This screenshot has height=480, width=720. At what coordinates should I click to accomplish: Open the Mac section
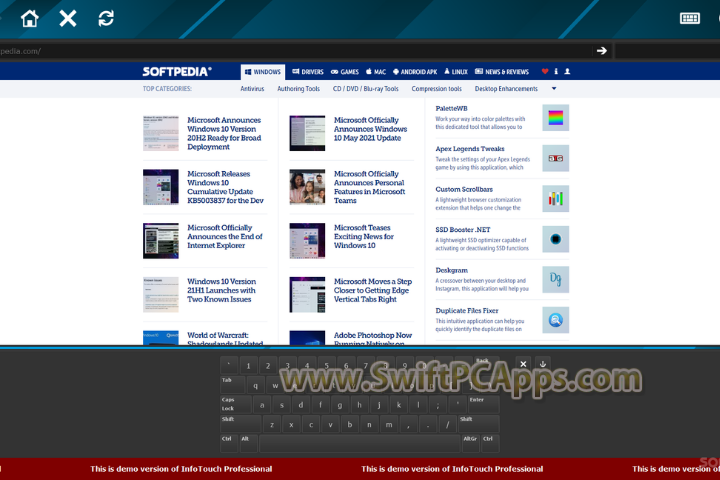(x=376, y=72)
